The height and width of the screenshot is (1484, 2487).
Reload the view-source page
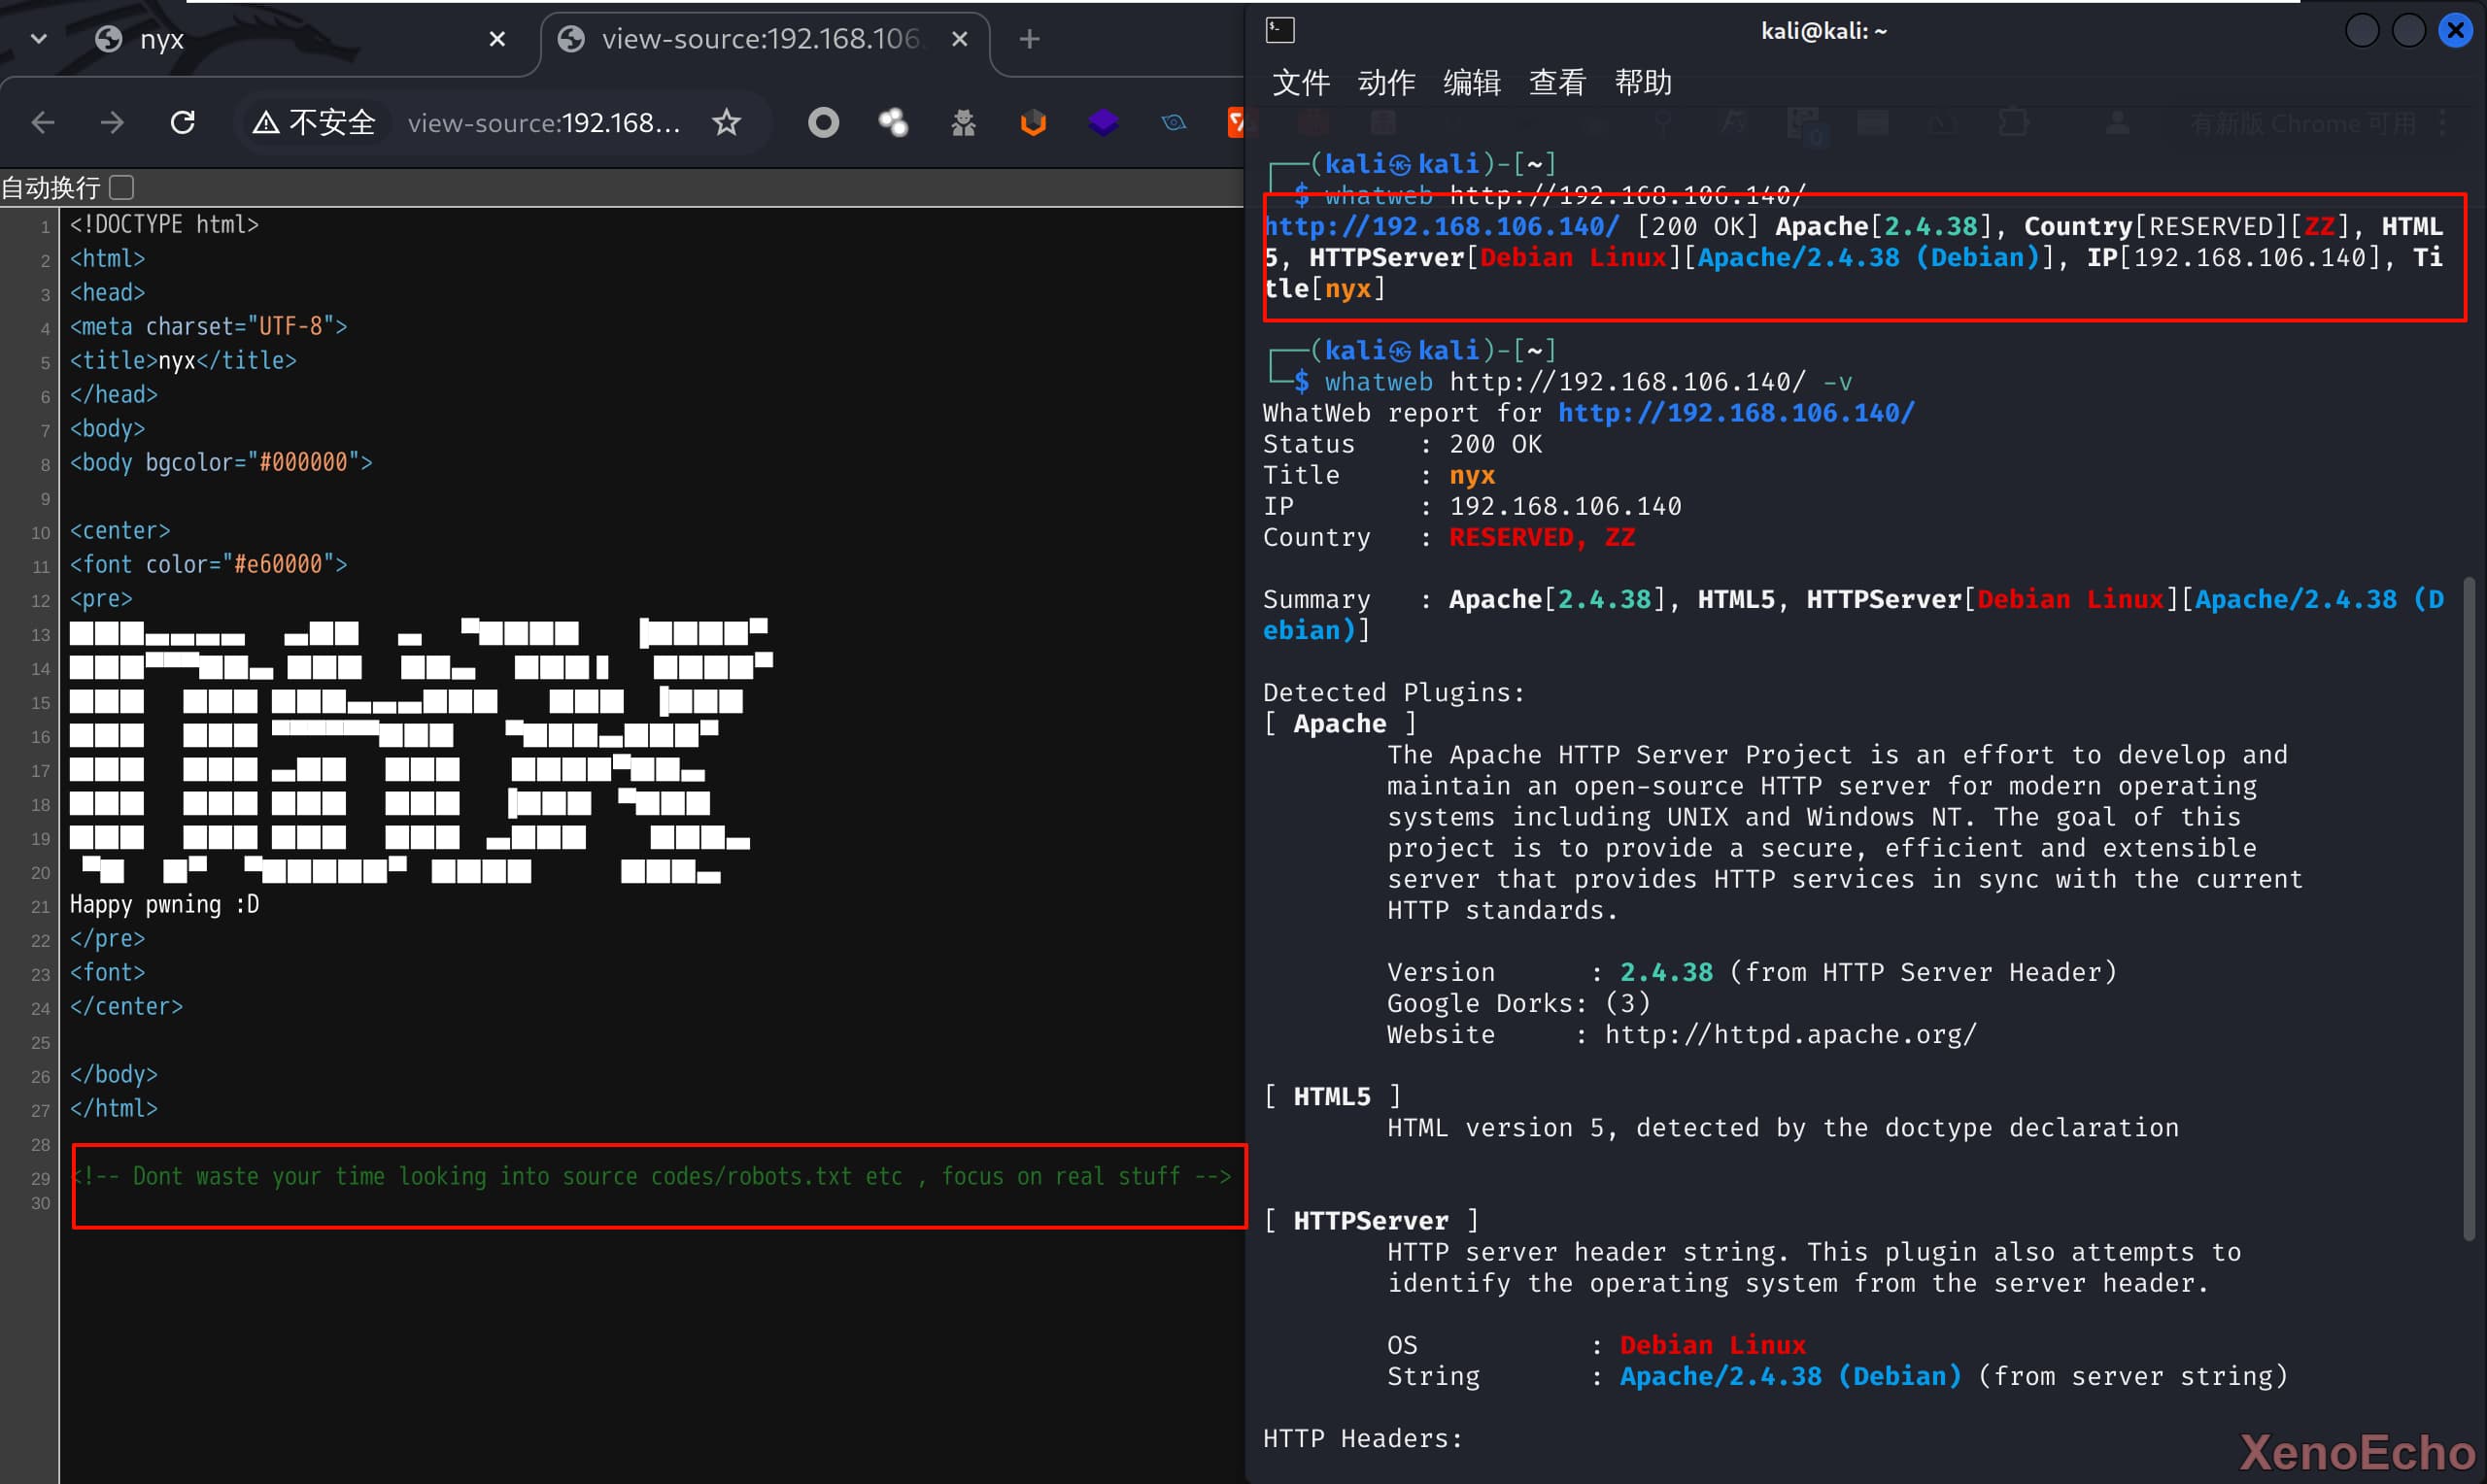182,123
